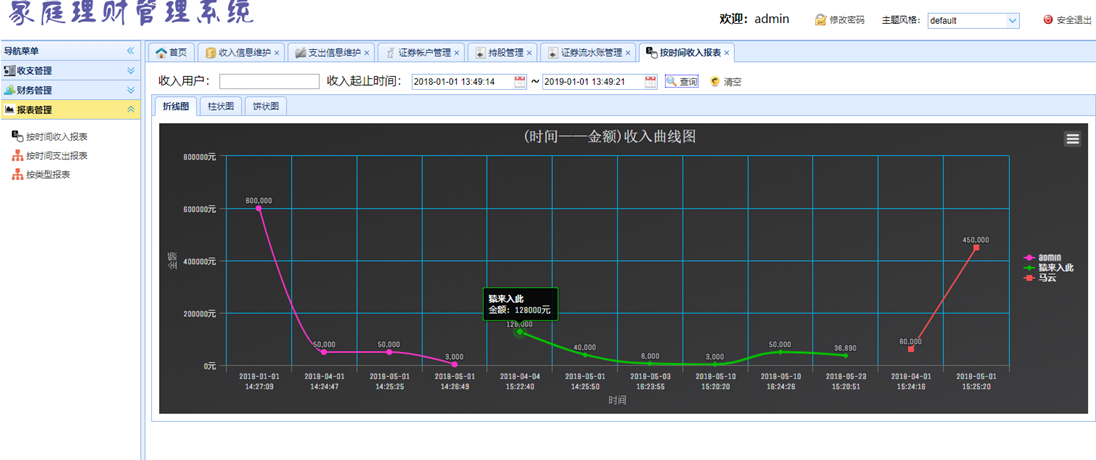
Task: Click the 财务管理 section icon
Action: tap(10, 90)
